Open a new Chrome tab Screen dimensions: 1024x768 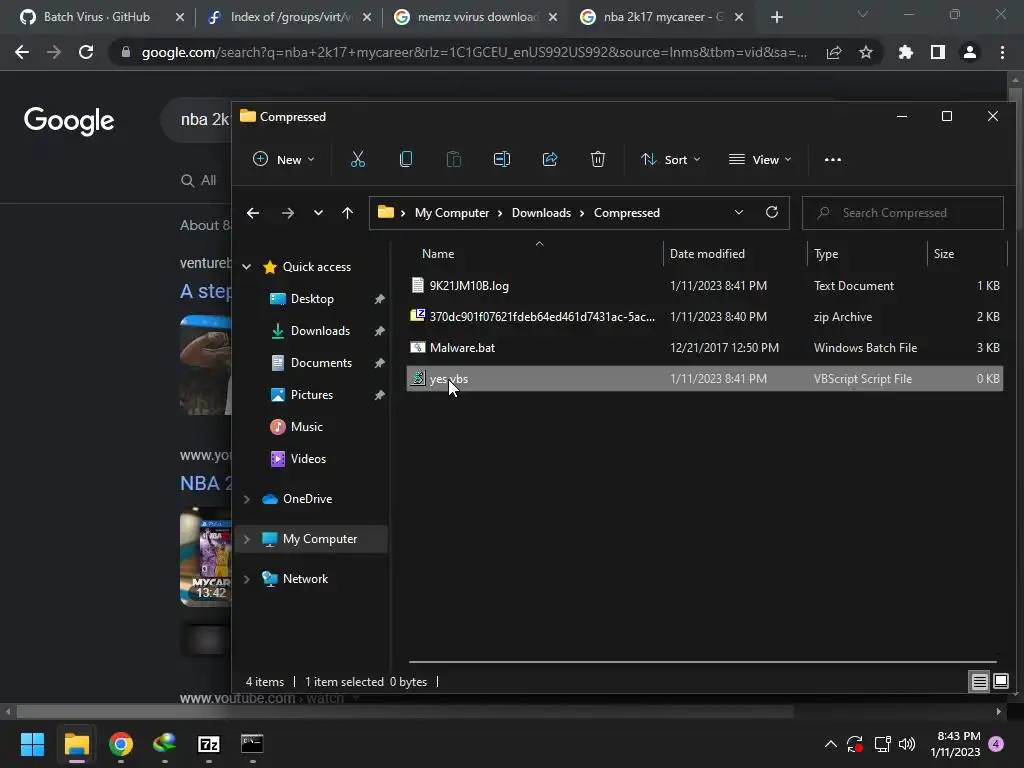(x=776, y=17)
